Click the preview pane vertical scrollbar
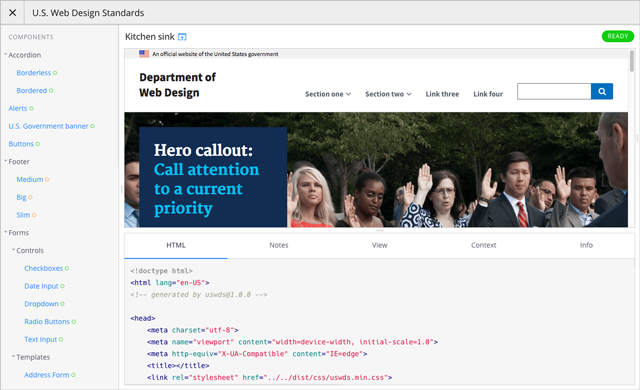Image resolution: width=640 pixels, height=390 pixels. (632, 61)
